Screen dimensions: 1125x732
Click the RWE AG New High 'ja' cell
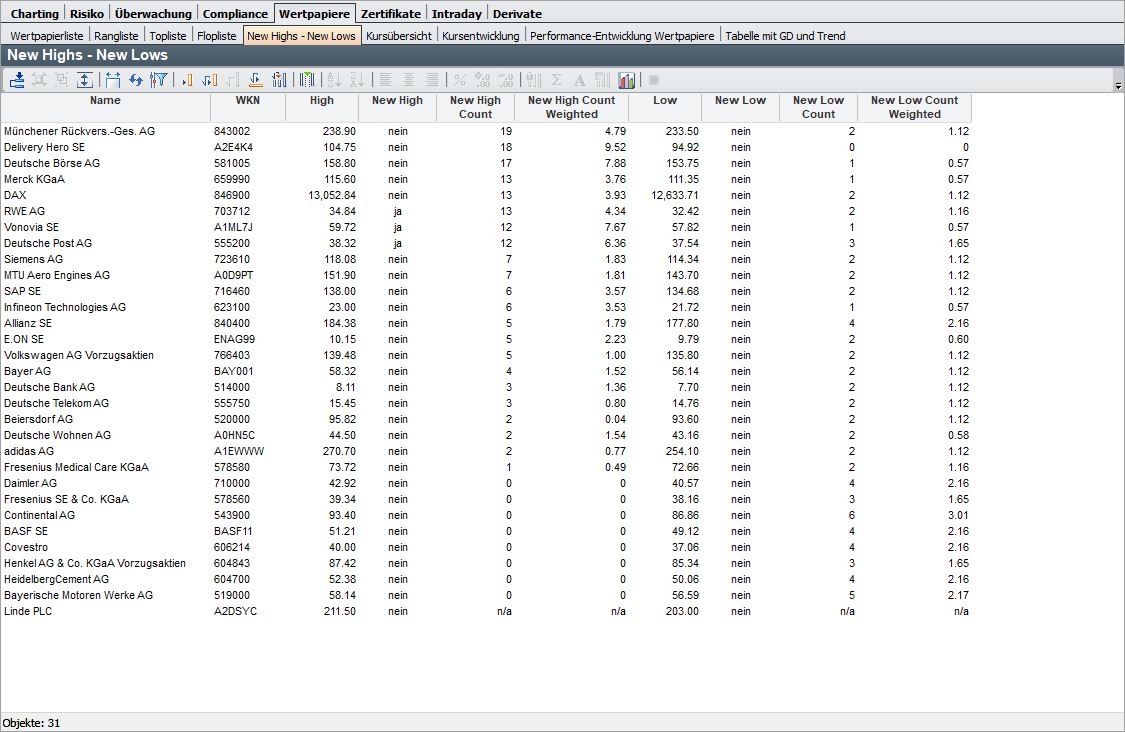(397, 211)
